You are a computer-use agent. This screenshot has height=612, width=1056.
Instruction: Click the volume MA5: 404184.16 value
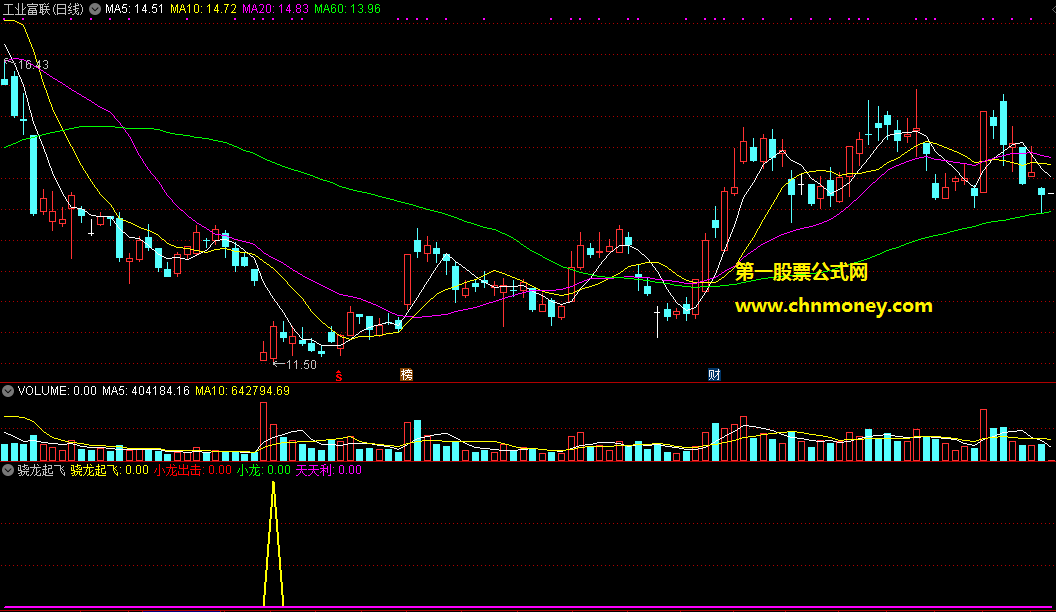pyautogui.click(x=146, y=391)
